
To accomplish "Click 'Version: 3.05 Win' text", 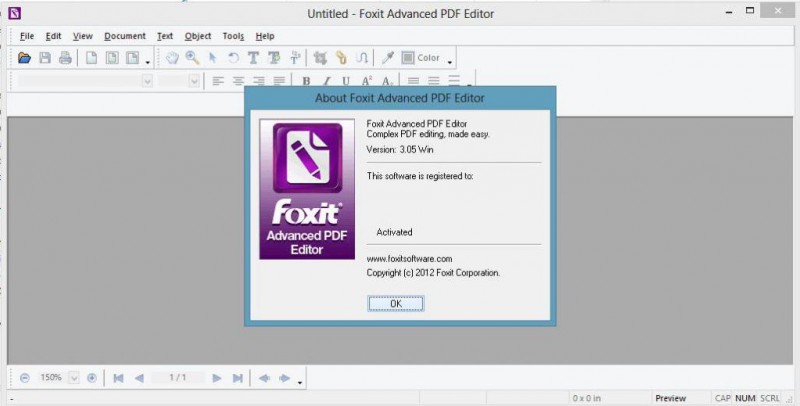I will tap(400, 149).
